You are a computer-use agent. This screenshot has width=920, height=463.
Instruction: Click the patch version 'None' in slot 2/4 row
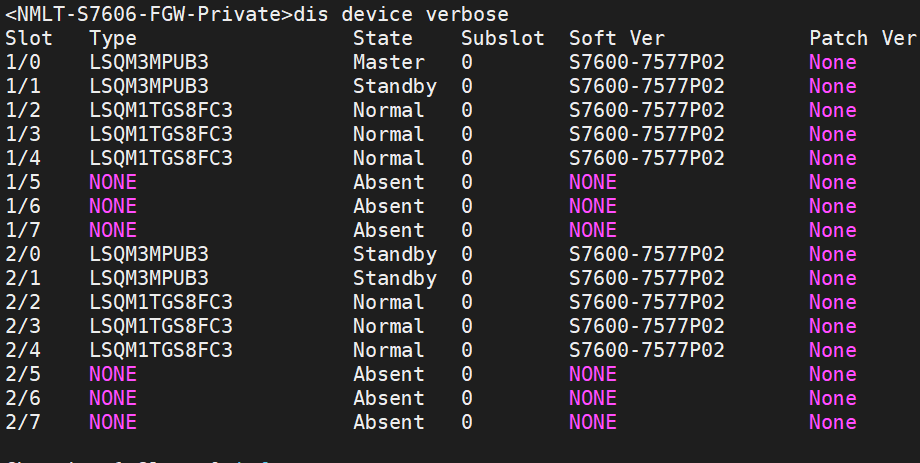click(832, 350)
